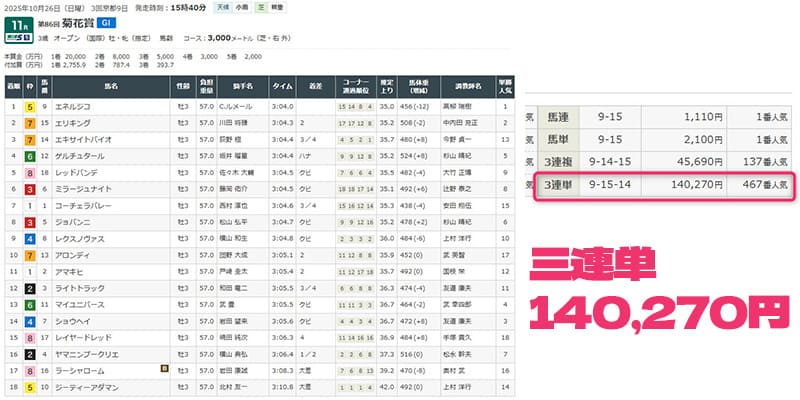Click the pink bracket 8 badge for レイヤードレッド
800x400 pixels.
(30, 338)
